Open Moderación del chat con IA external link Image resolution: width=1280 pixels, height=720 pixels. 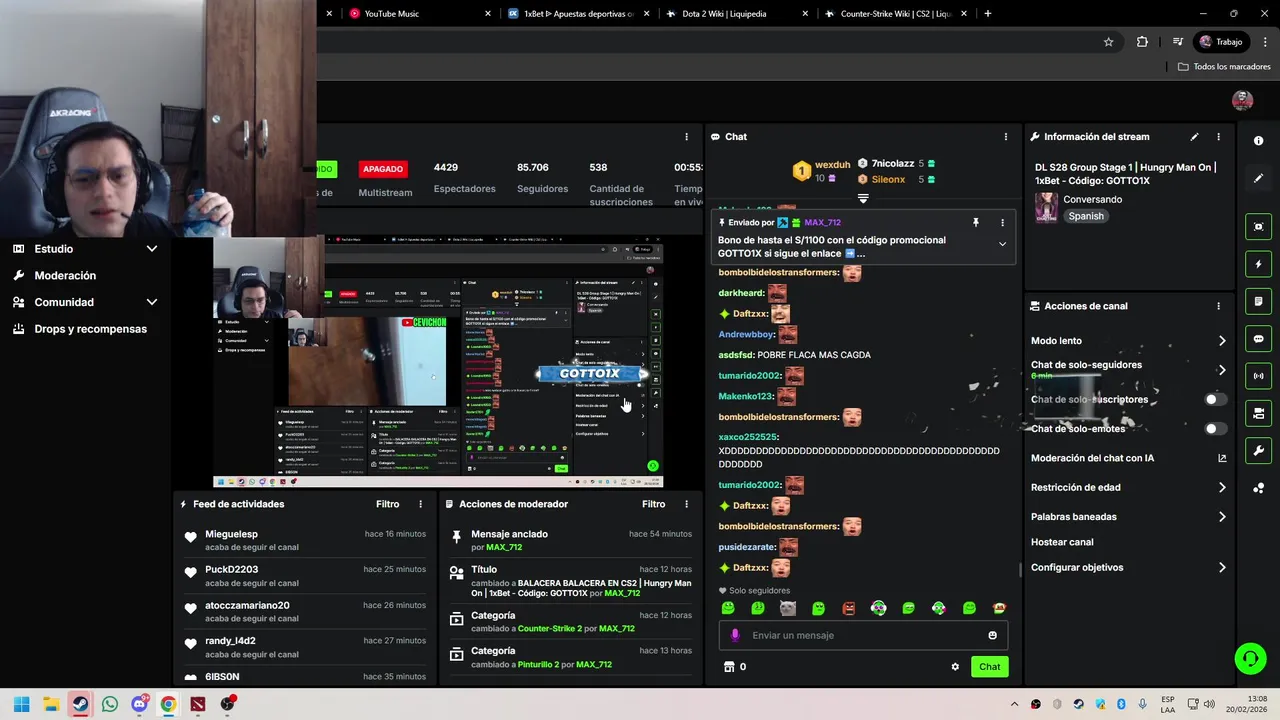coord(1222,458)
